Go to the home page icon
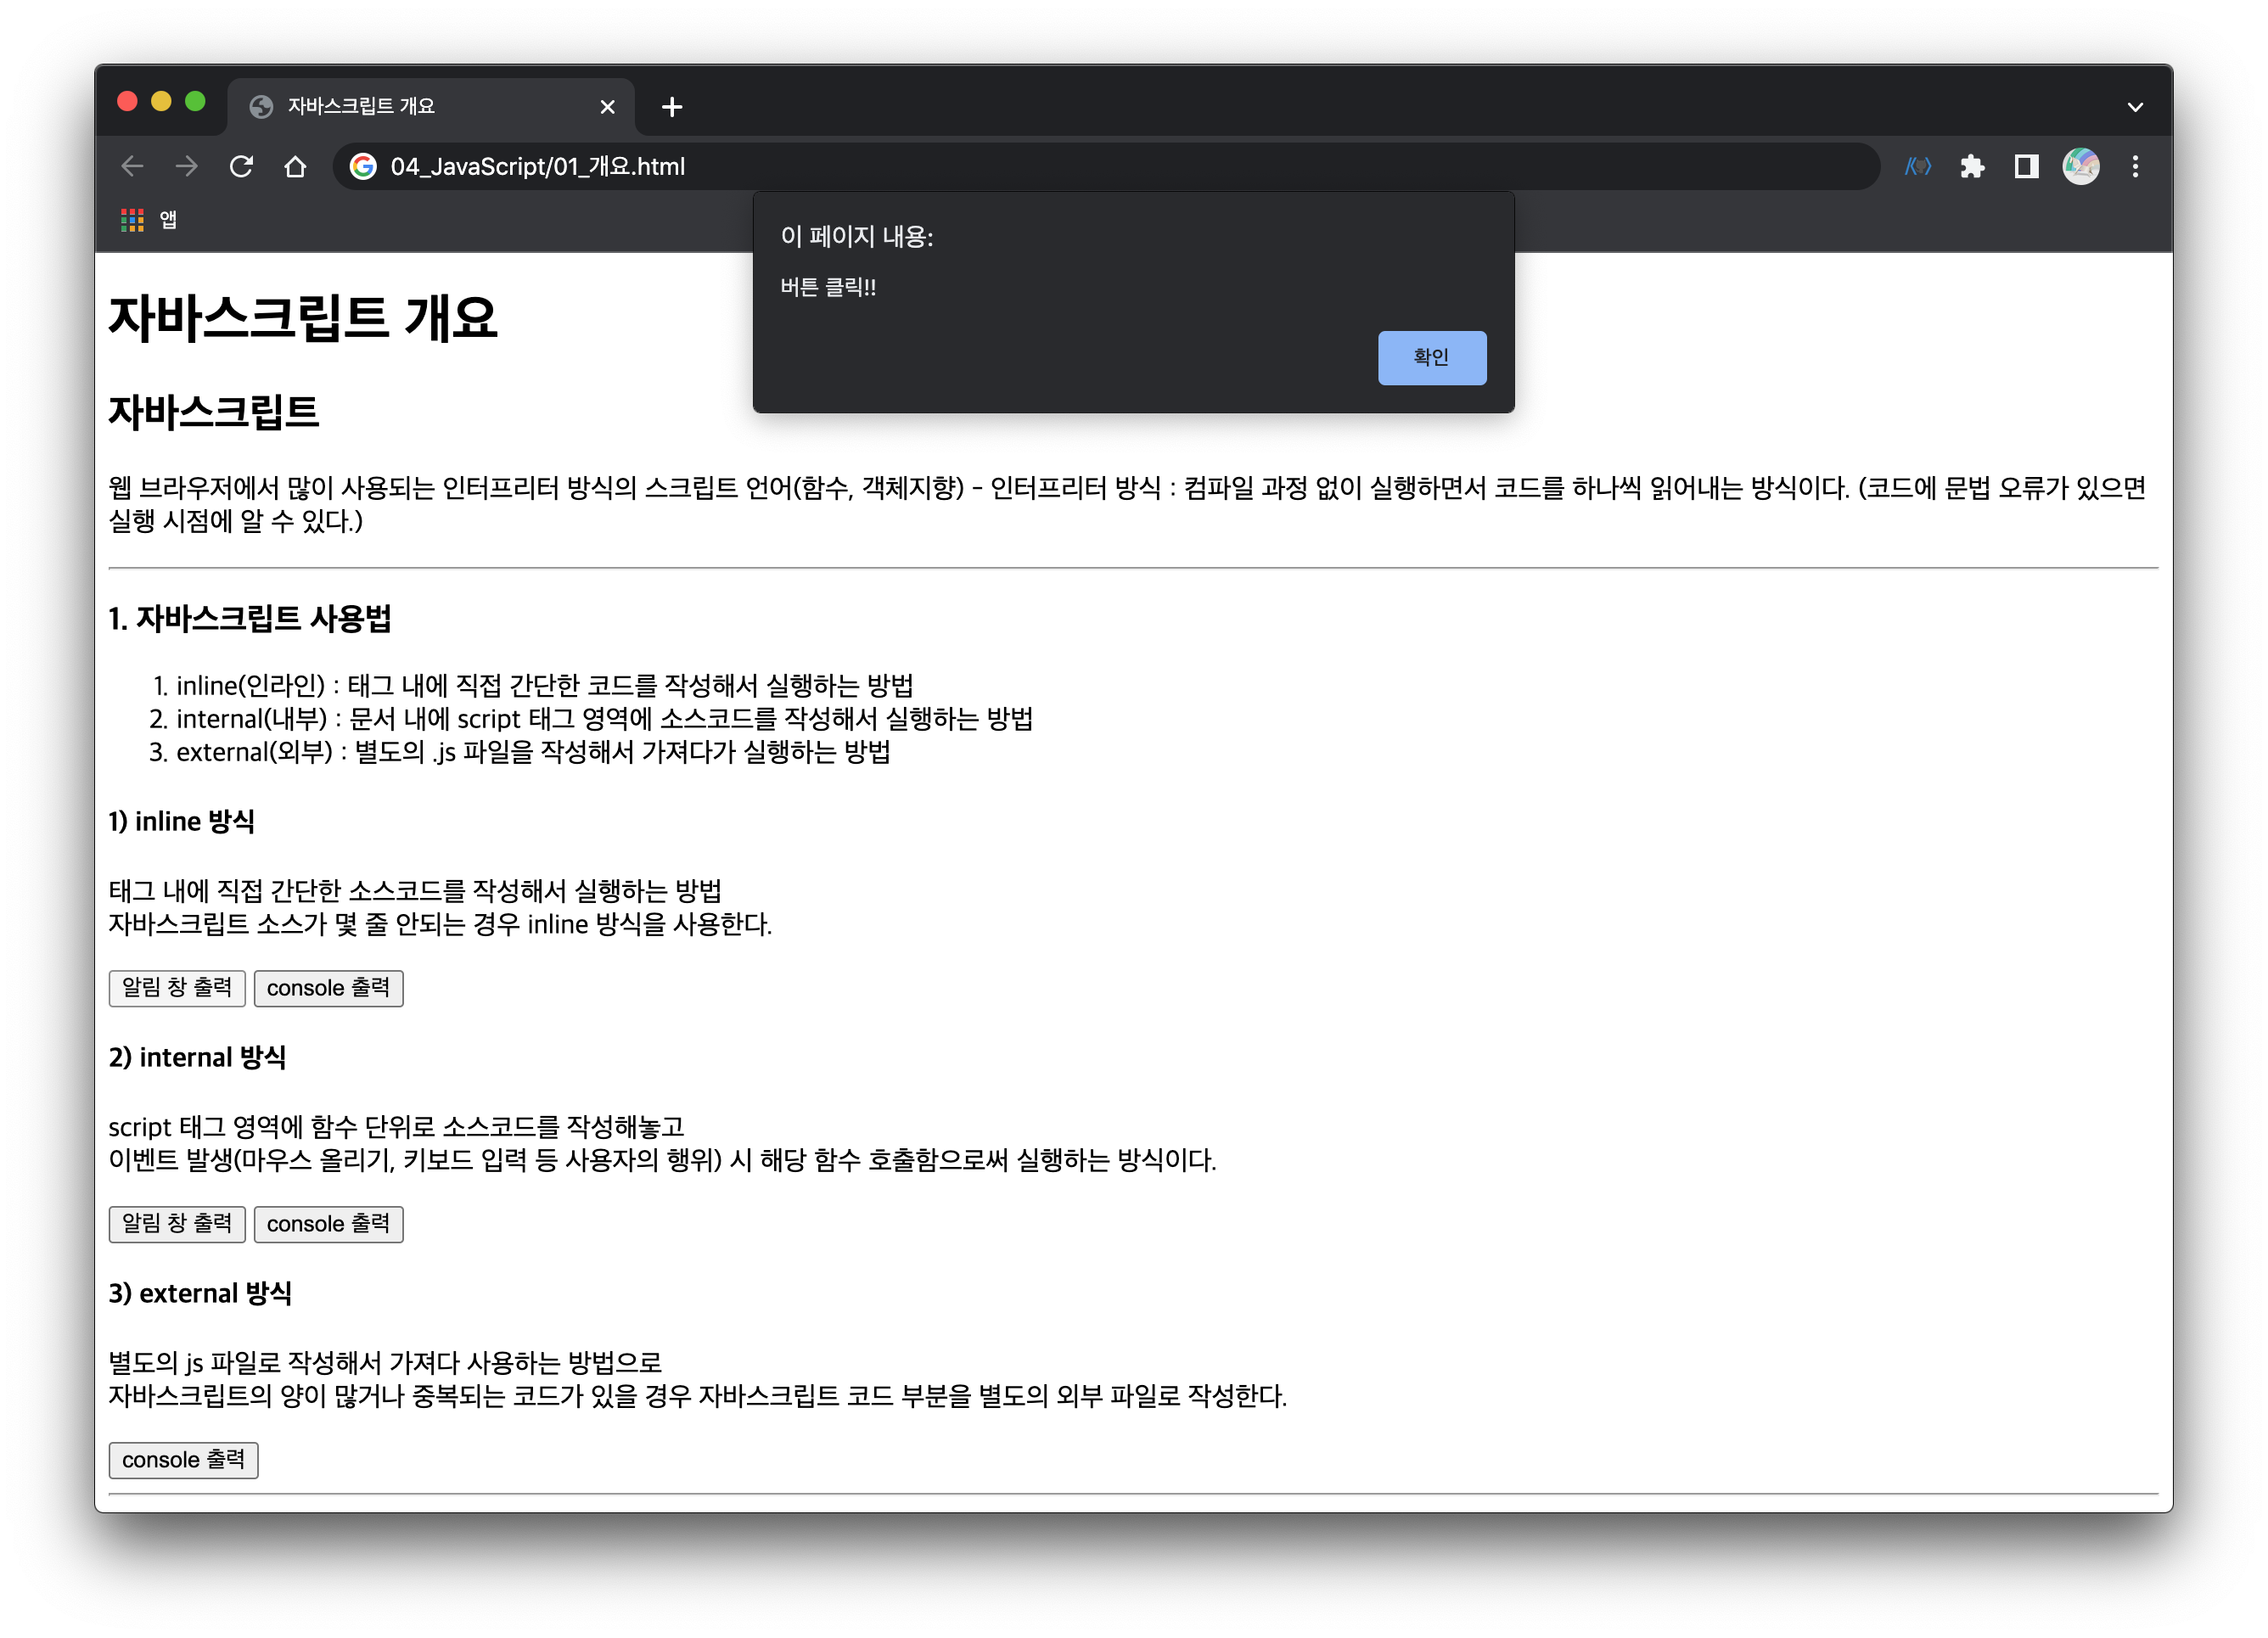 [x=295, y=166]
